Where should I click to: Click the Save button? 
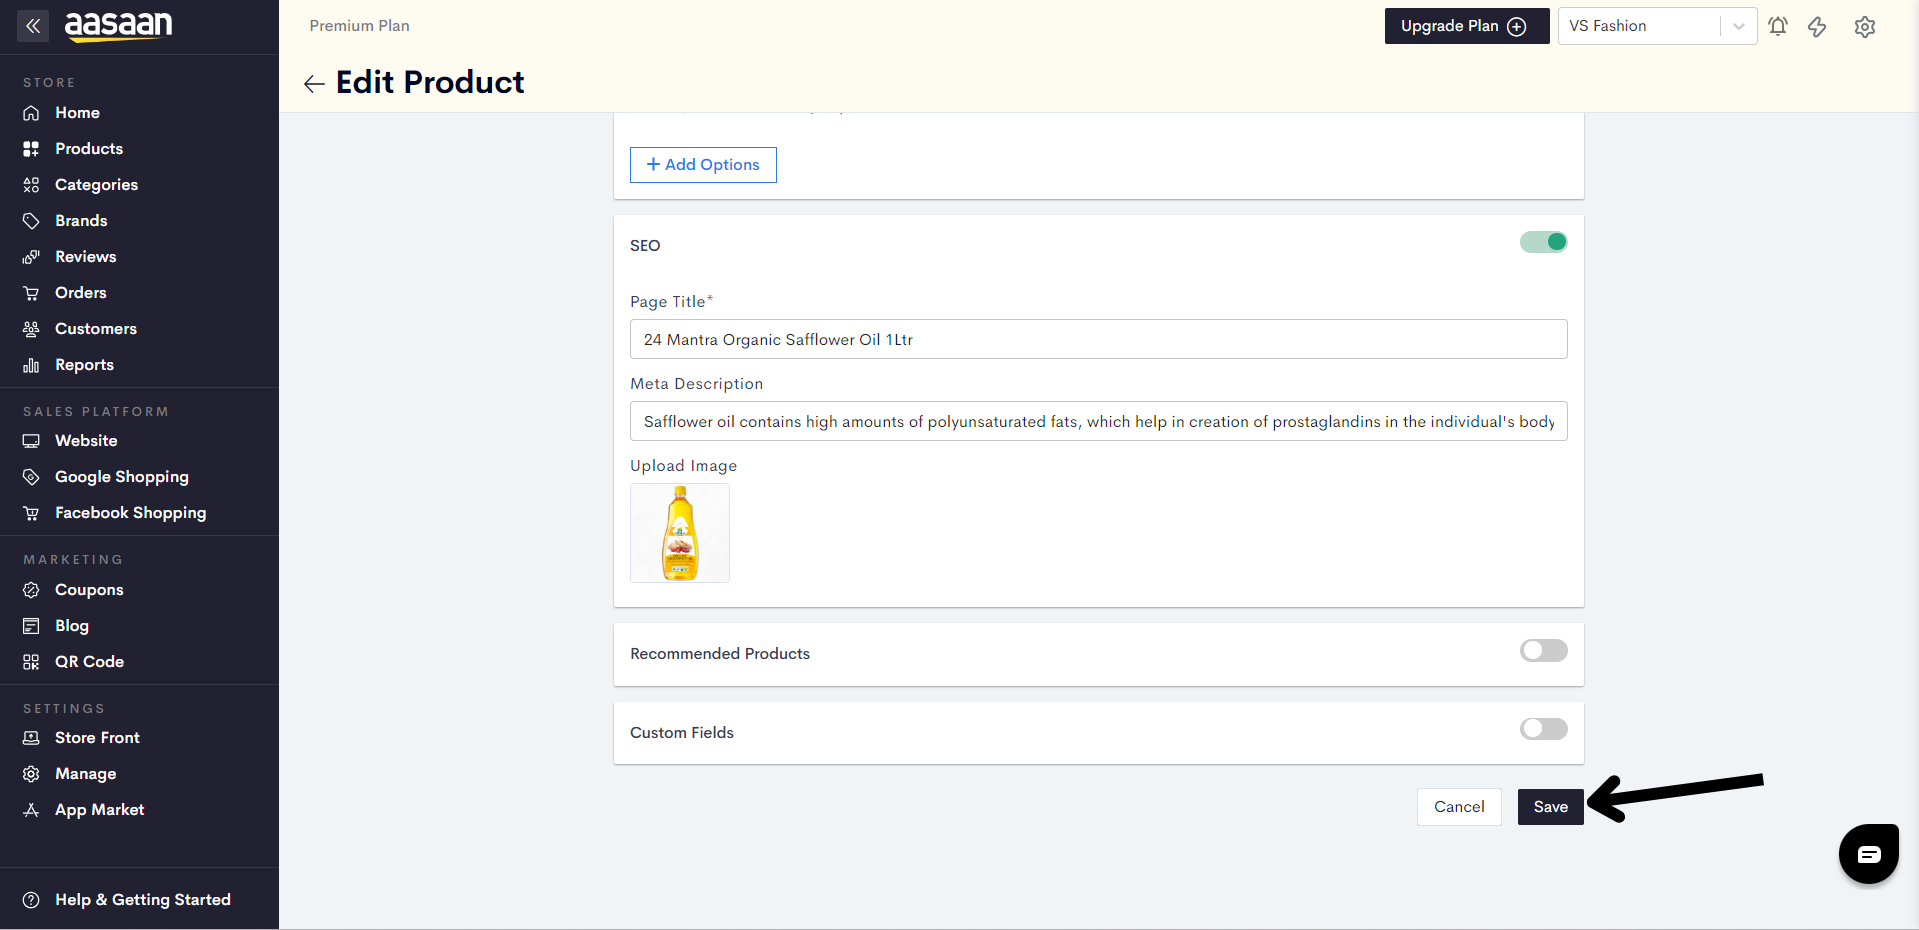tap(1551, 807)
